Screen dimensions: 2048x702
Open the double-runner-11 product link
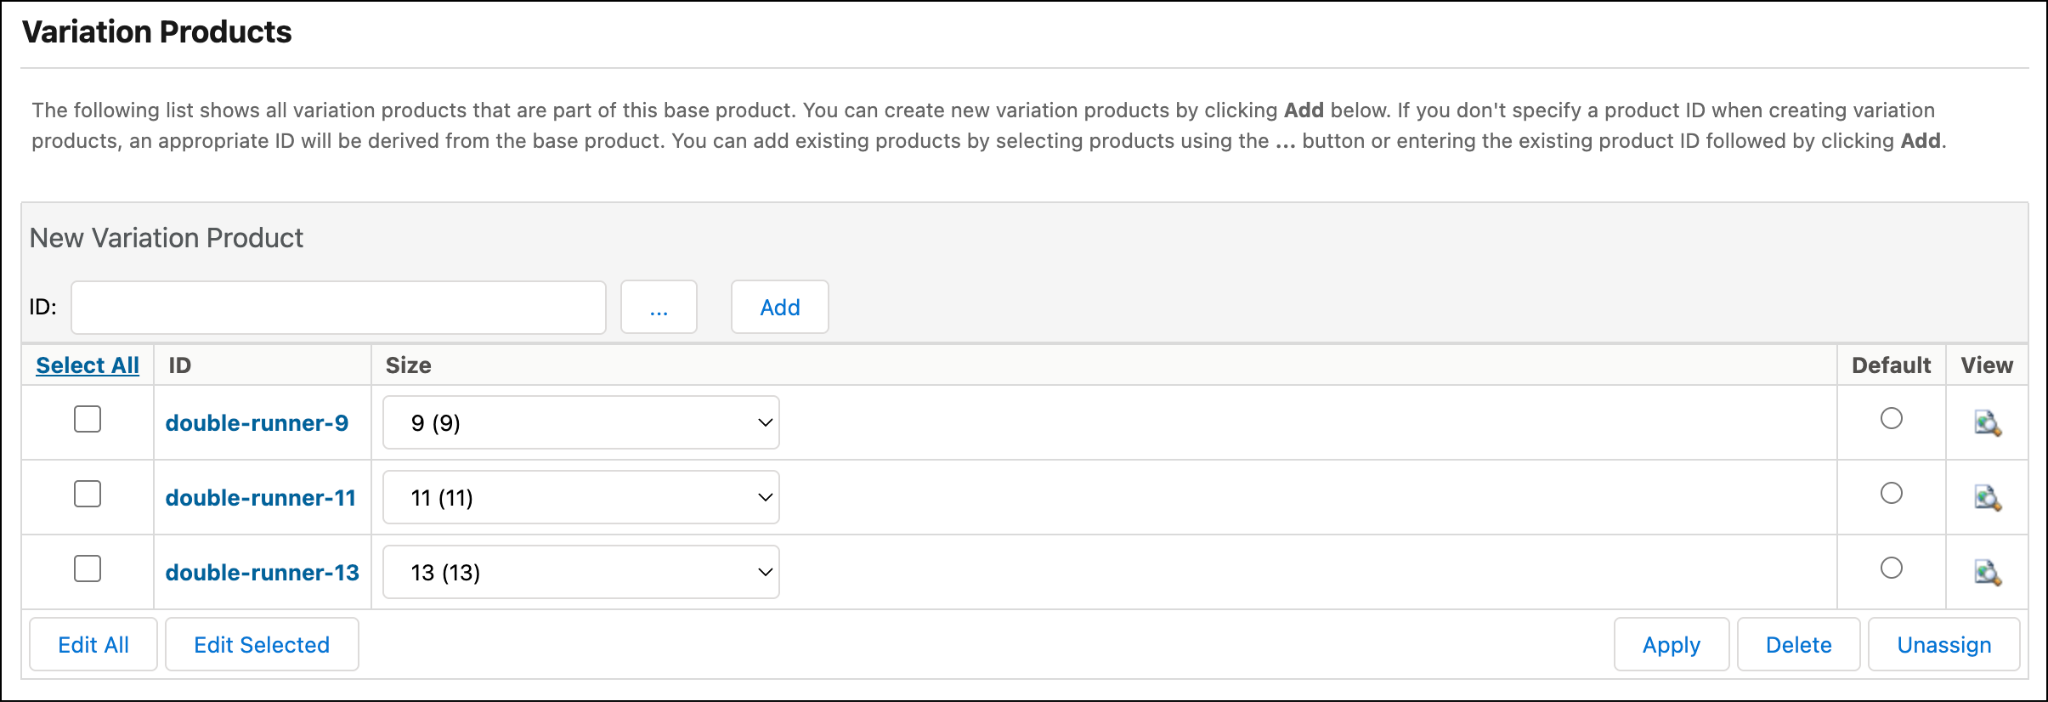click(261, 498)
